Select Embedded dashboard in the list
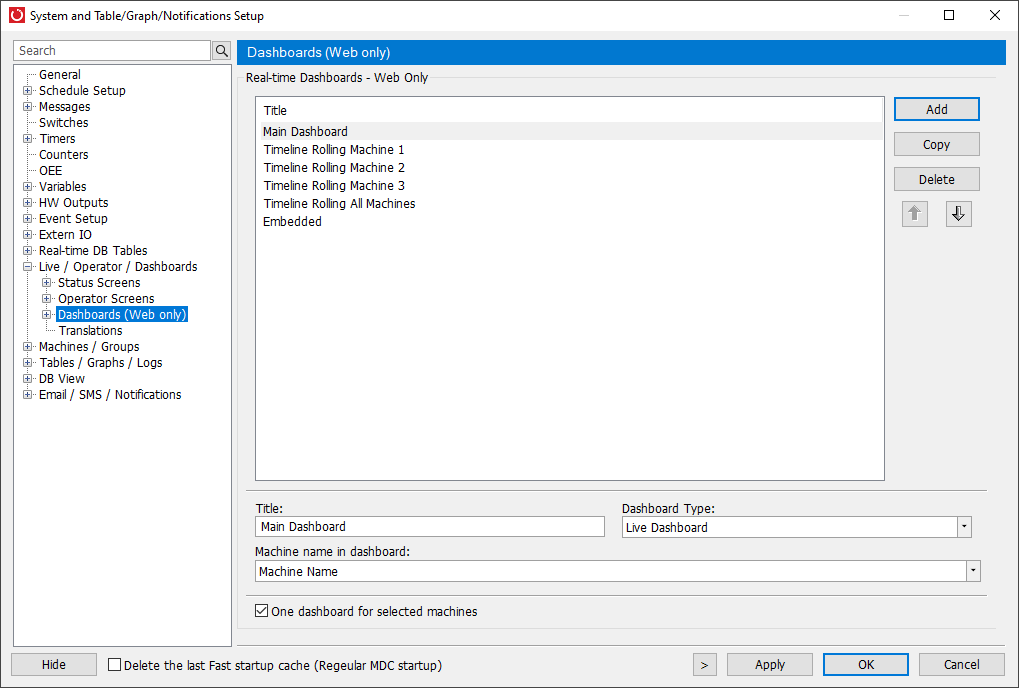Screen dimensions: 1019x688 (x=571, y=222)
